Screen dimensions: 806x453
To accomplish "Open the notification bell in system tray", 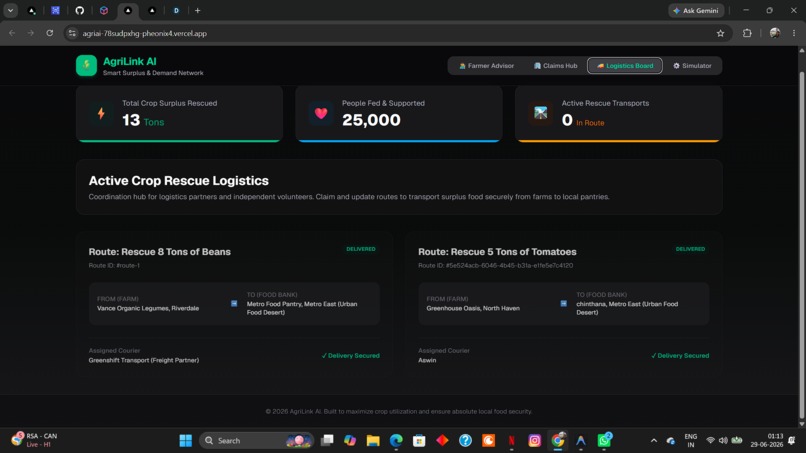I will pyautogui.click(x=792, y=441).
